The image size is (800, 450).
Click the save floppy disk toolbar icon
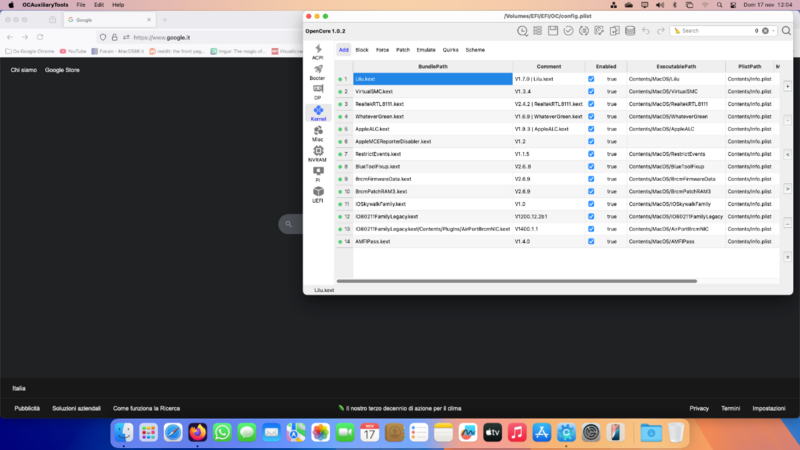[553, 31]
